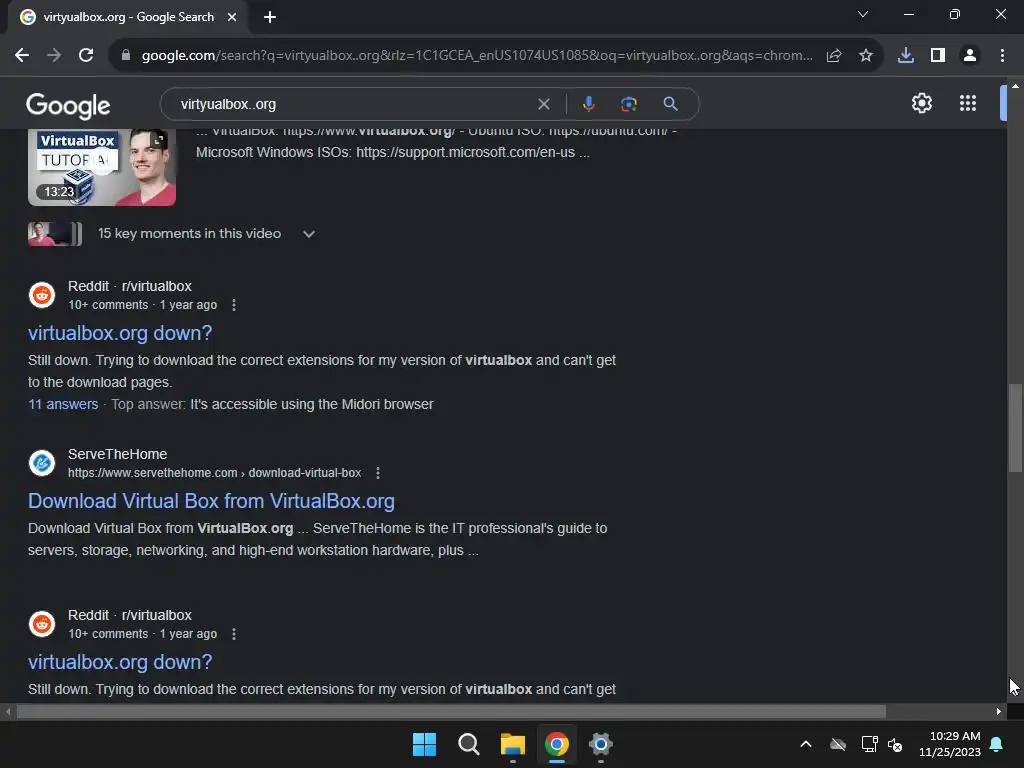Screen dimensions: 1024x768
Task: Click the address bar URL
Action: point(477,56)
